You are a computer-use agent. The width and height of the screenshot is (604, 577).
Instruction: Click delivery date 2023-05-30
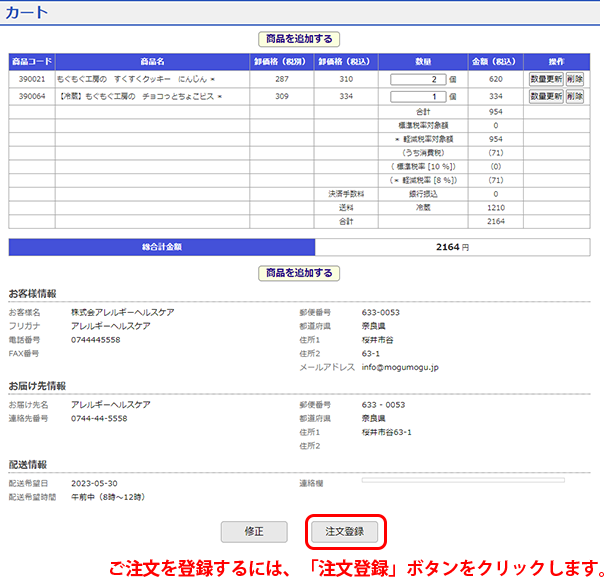pyautogui.click(x=94, y=482)
